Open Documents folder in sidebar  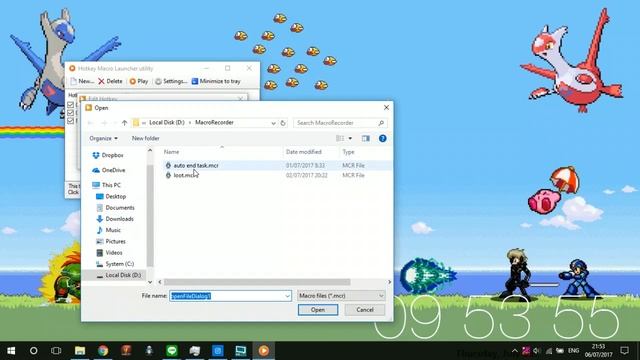click(116, 208)
